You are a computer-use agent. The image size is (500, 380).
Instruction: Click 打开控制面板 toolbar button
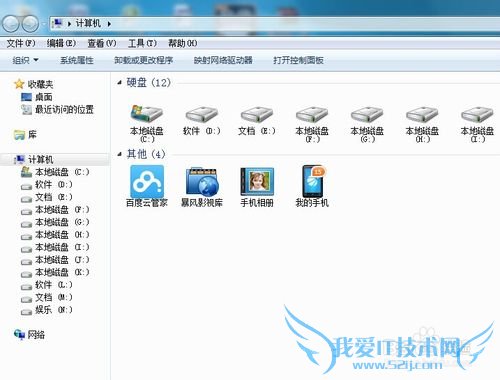coord(299,60)
